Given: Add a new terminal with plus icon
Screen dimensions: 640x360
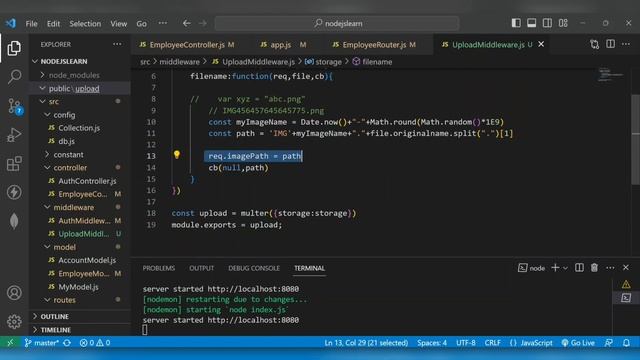Looking at the screenshot, I should 555,268.
